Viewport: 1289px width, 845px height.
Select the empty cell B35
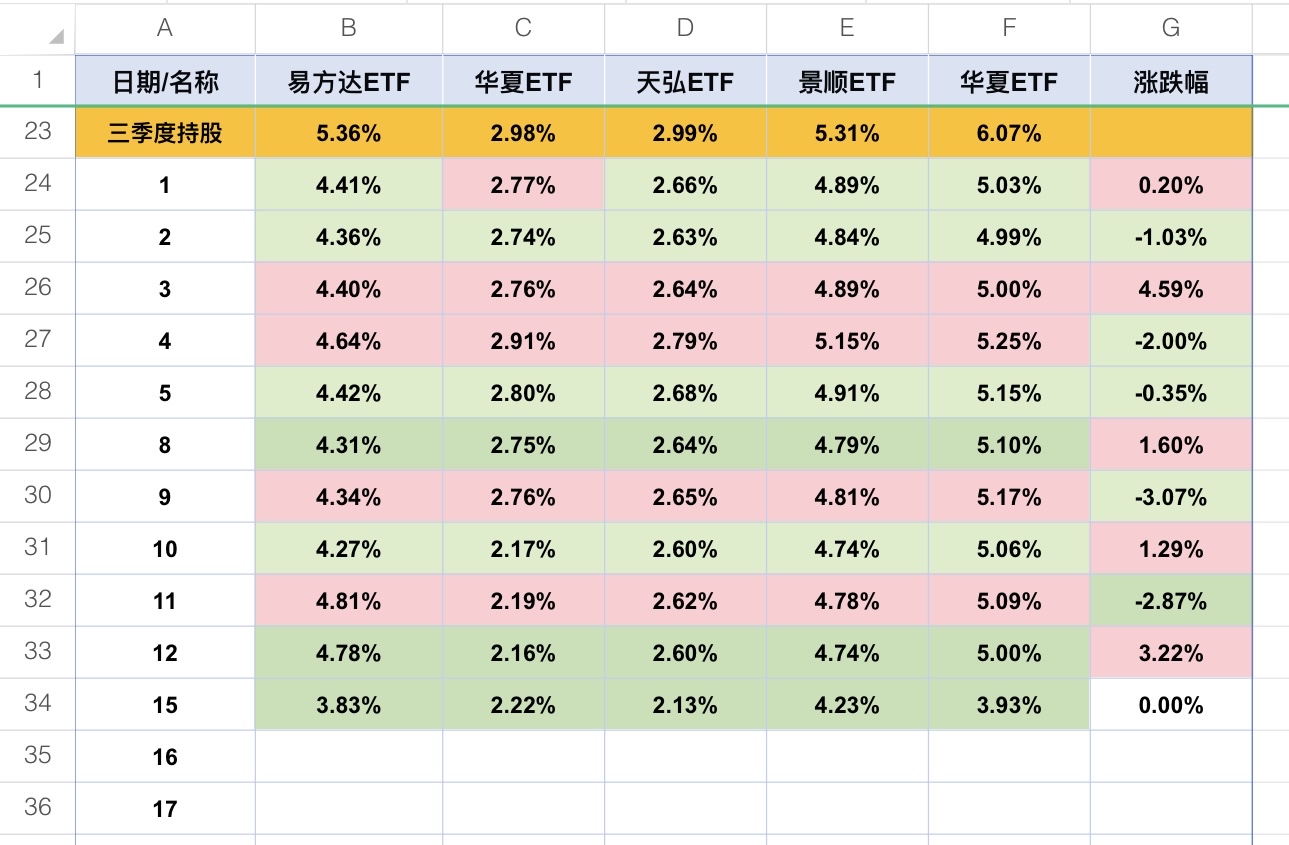coord(349,757)
